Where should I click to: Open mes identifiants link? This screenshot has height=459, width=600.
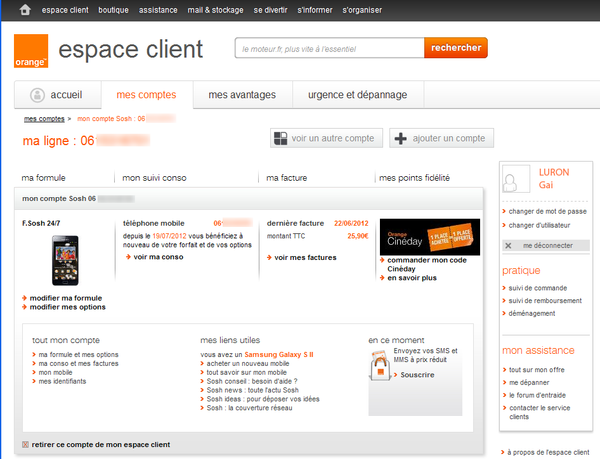[x=62, y=381]
